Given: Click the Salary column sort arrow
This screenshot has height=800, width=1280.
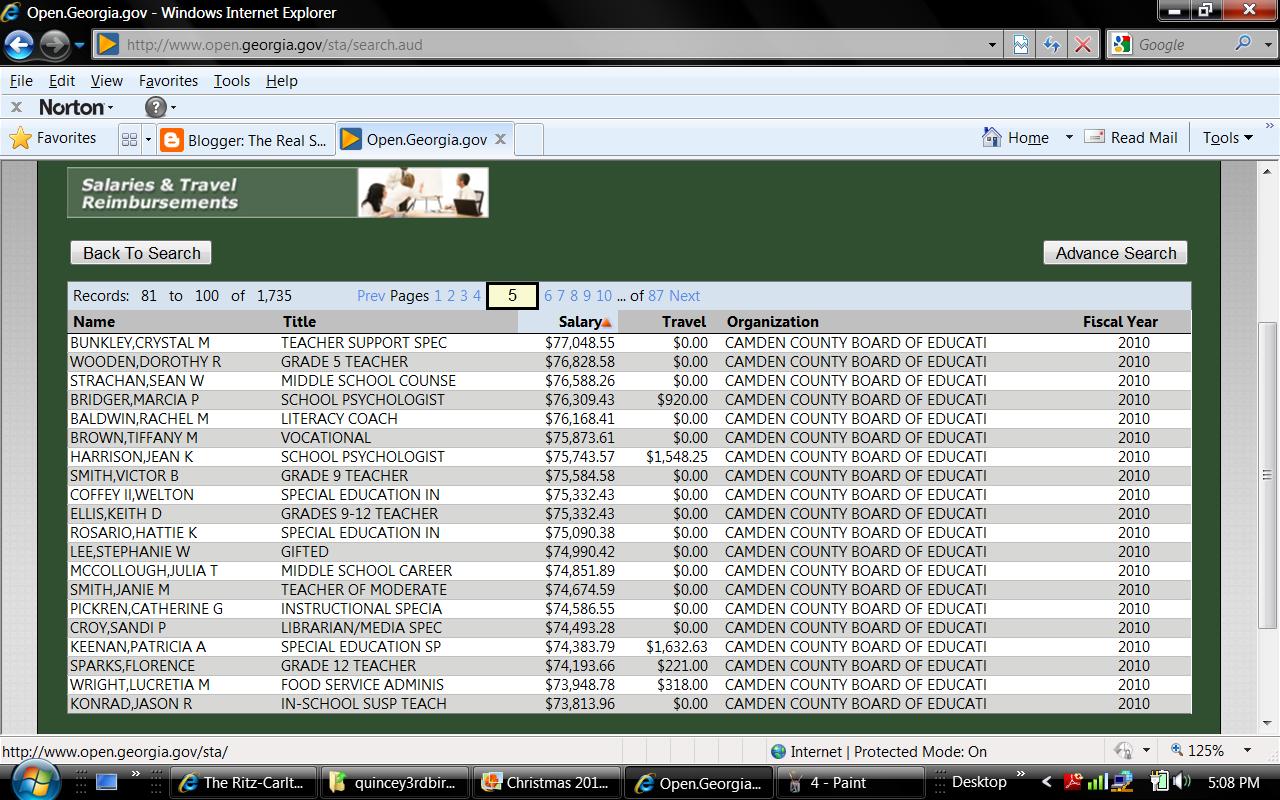Looking at the screenshot, I should click(x=607, y=322).
